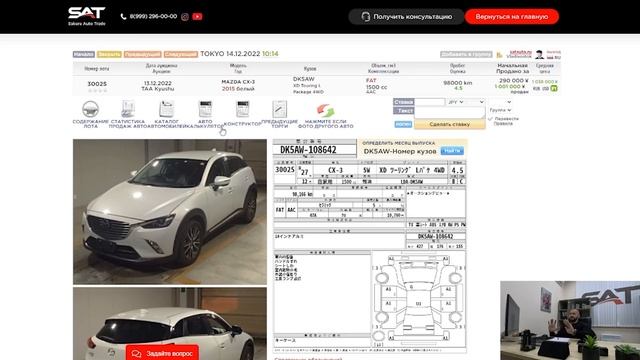Click the Сделать ставку button

point(449,124)
